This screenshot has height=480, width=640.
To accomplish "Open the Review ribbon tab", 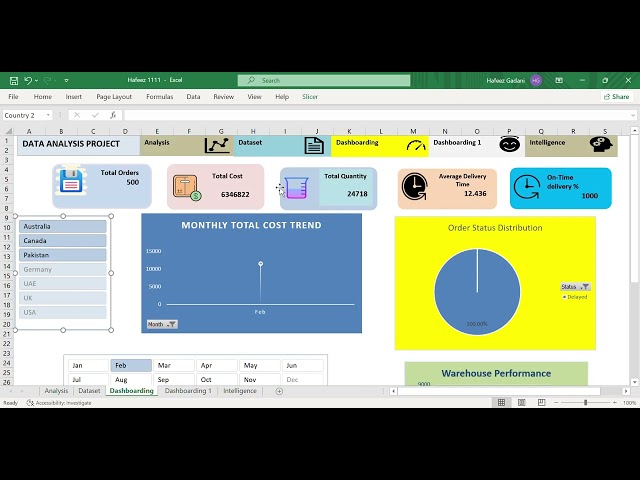I will 224,97.
